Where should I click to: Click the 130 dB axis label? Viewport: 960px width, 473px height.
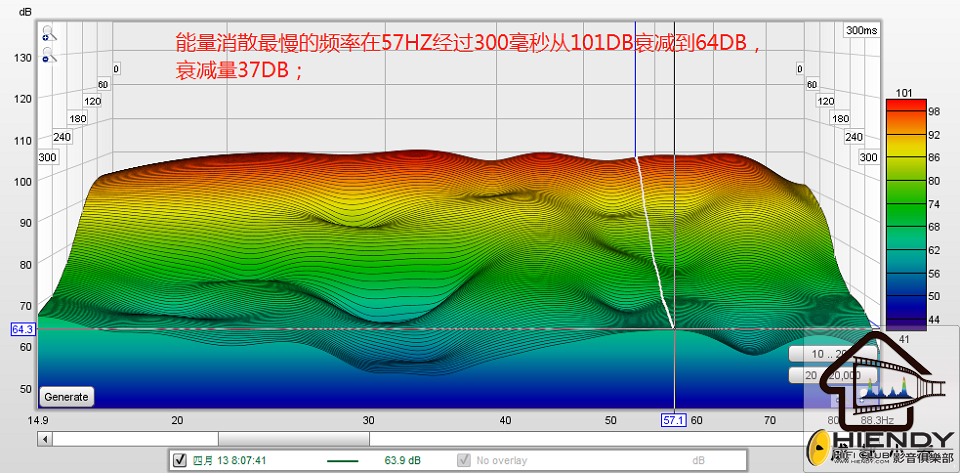22,58
